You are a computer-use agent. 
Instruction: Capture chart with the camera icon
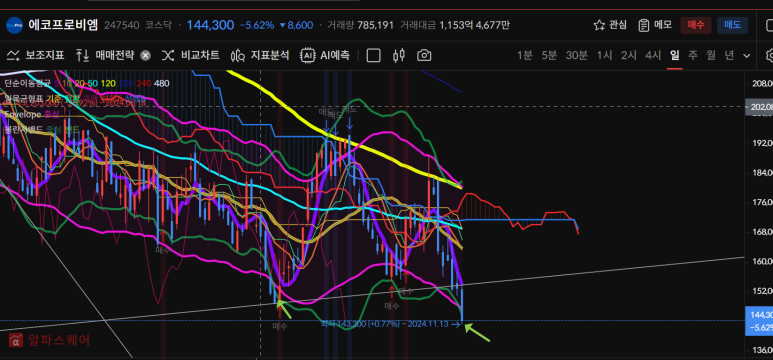pos(424,55)
